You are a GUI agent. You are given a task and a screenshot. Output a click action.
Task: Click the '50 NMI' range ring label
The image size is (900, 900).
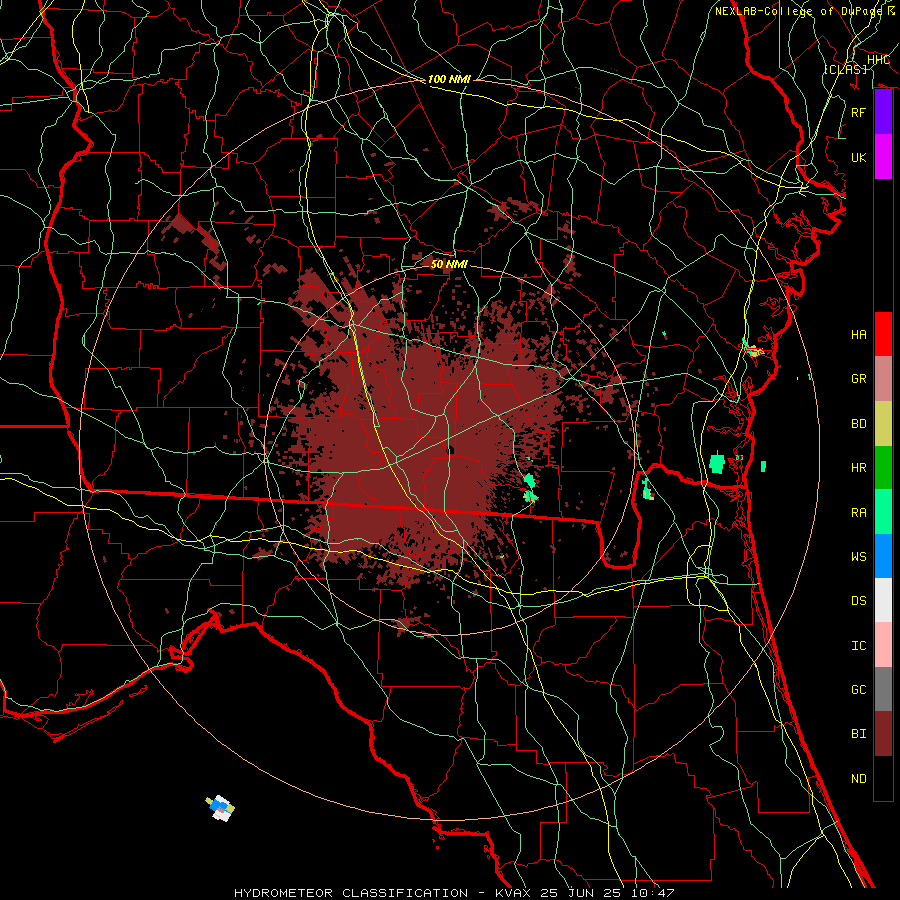click(449, 264)
